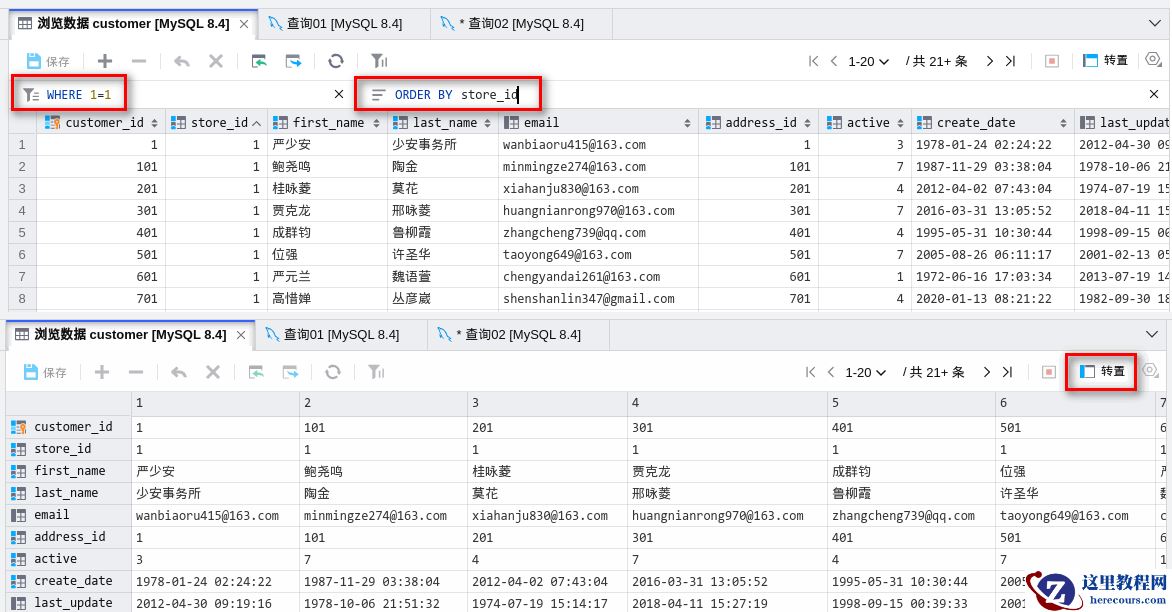Click upper panel 转置 transpose button
The width and height of the screenshot is (1172, 612).
1105,61
